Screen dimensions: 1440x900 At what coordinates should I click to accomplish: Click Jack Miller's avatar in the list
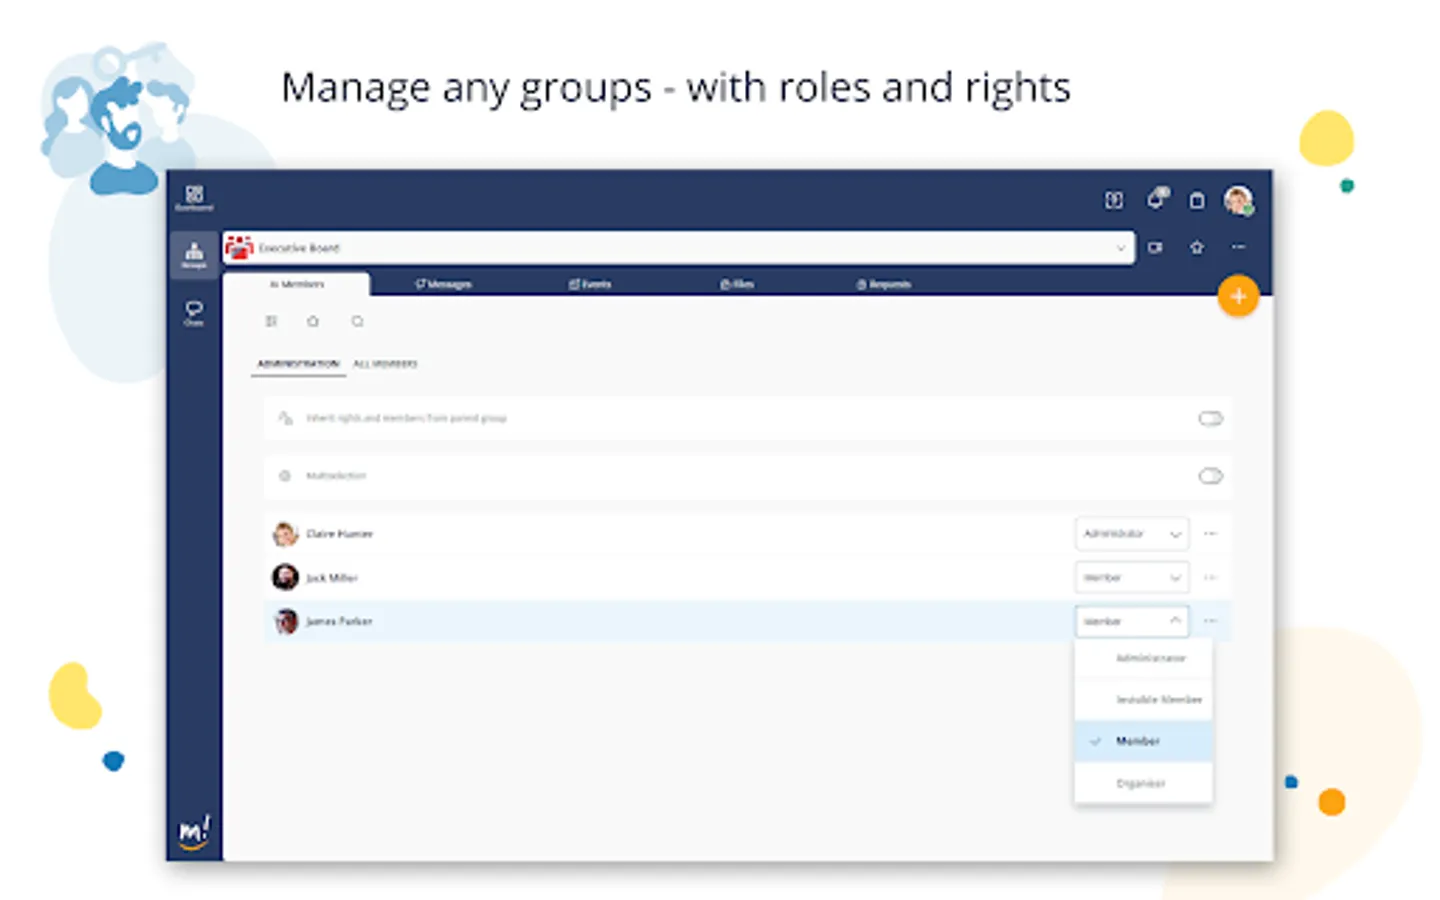pyautogui.click(x=286, y=578)
